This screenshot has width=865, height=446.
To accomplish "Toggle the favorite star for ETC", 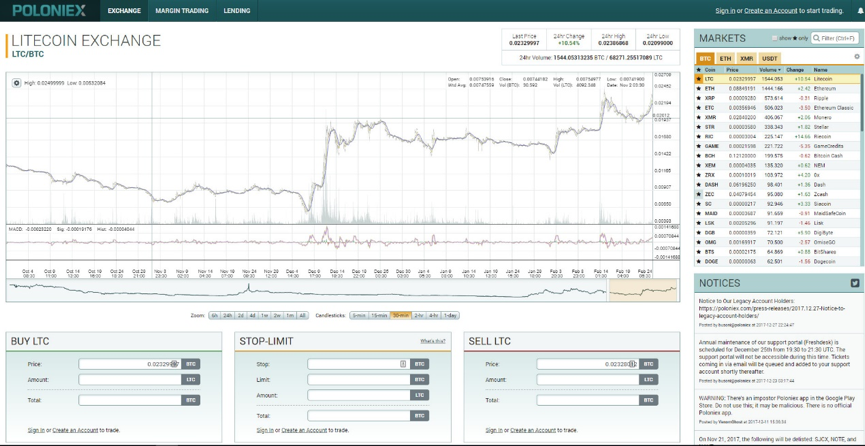I will [x=699, y=108].
